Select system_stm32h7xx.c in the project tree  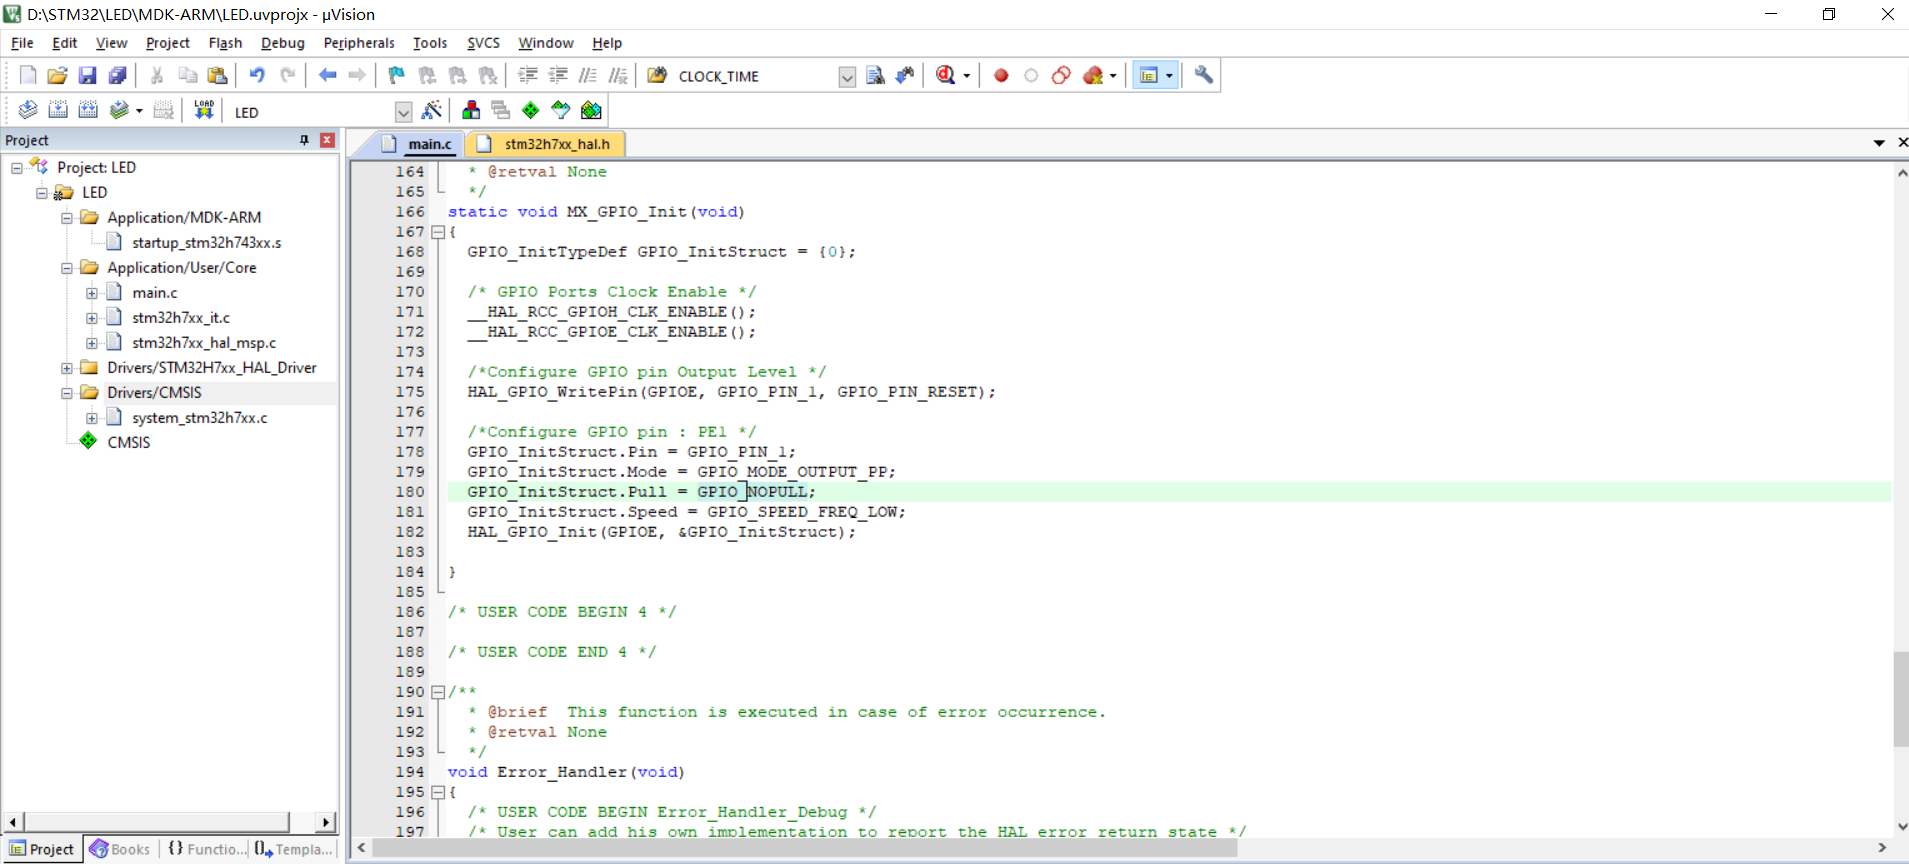[x=199, y=418]
